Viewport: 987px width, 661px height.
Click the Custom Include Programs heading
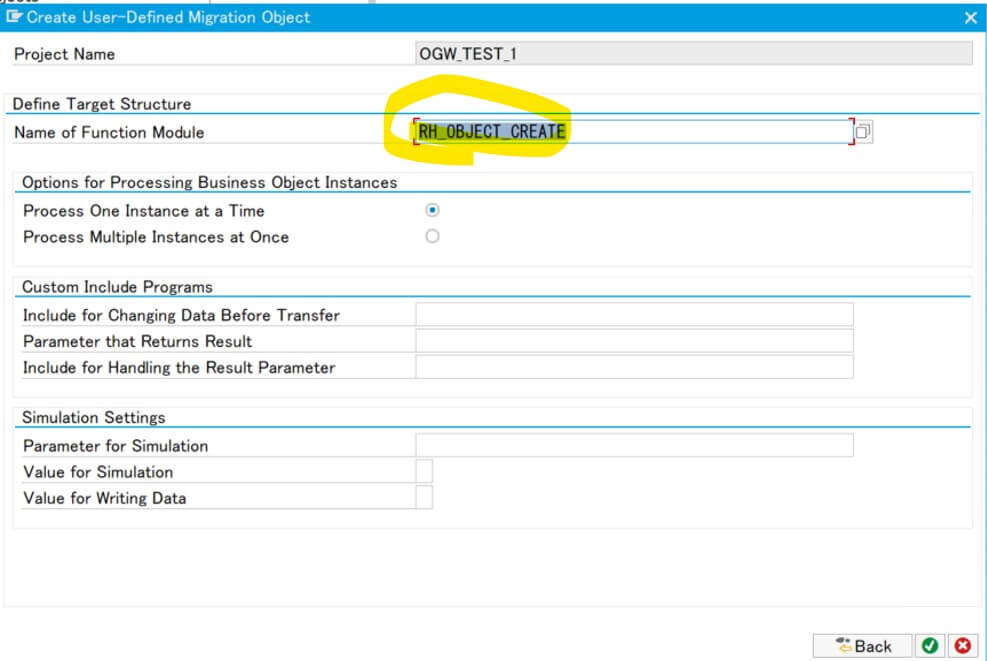117,287
